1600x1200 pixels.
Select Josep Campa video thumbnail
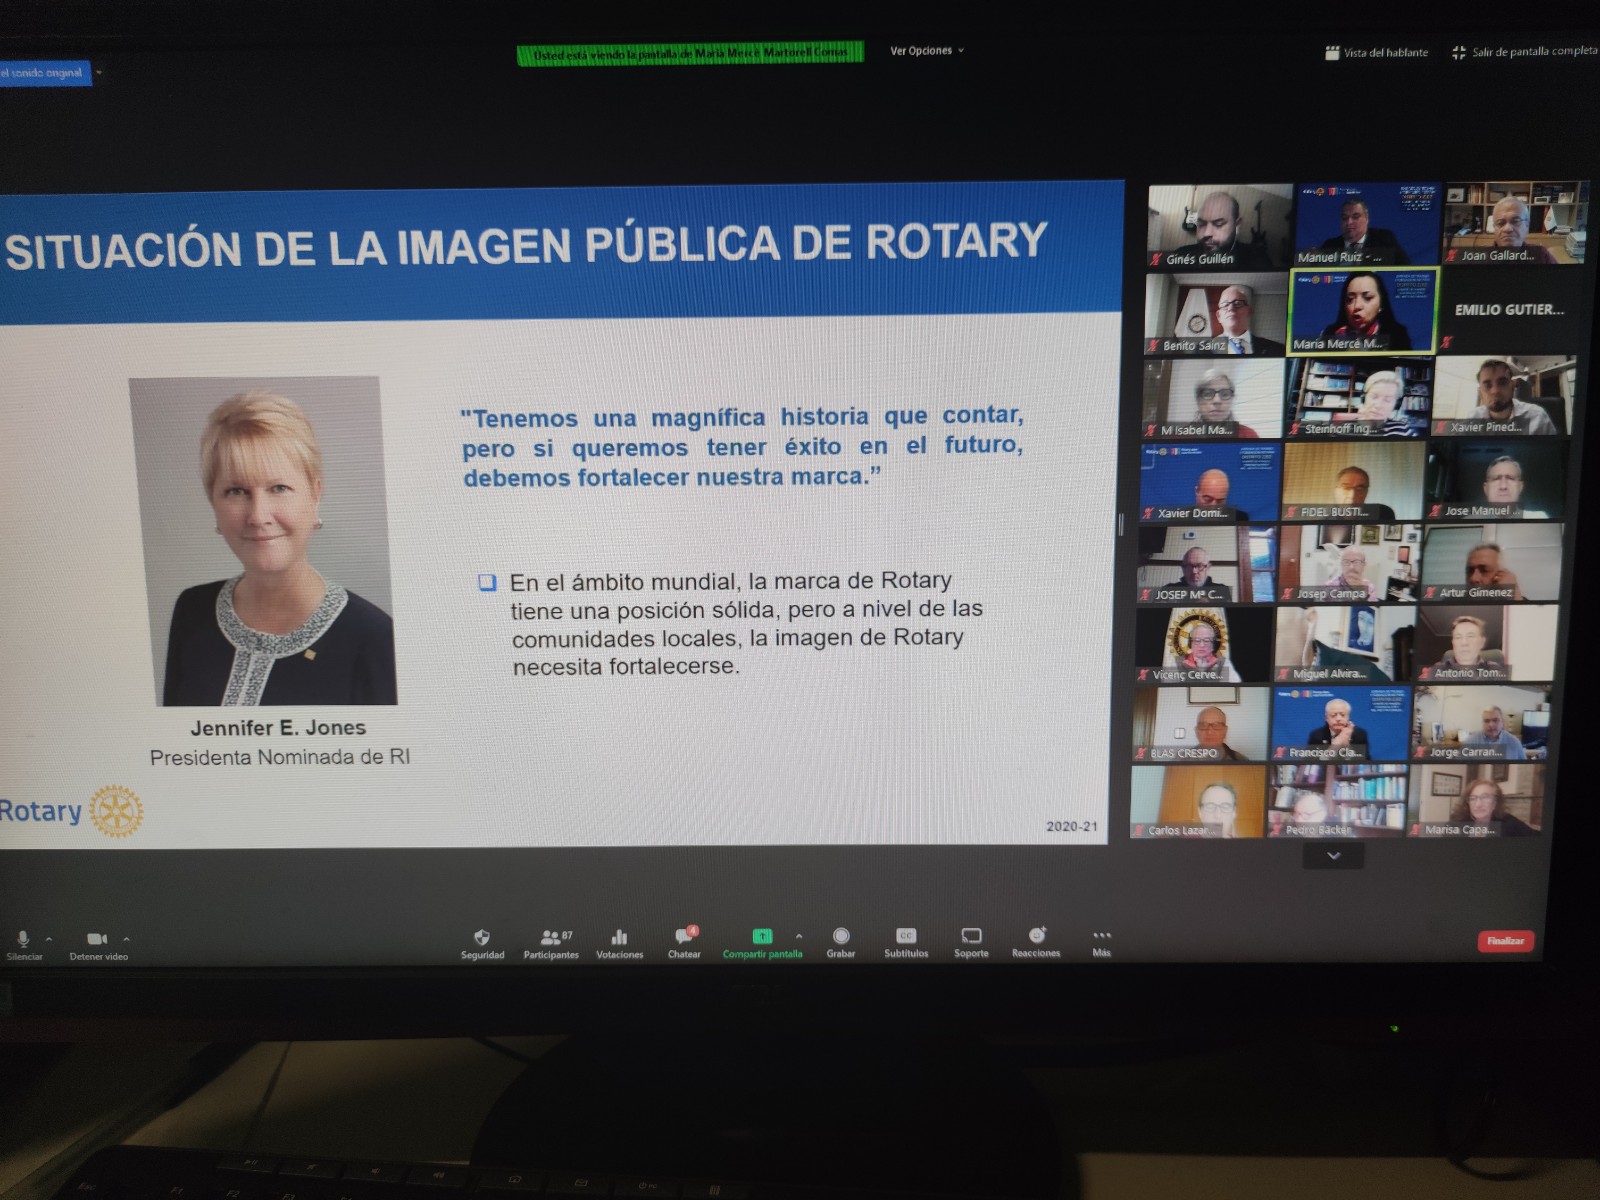[1348, 562]
